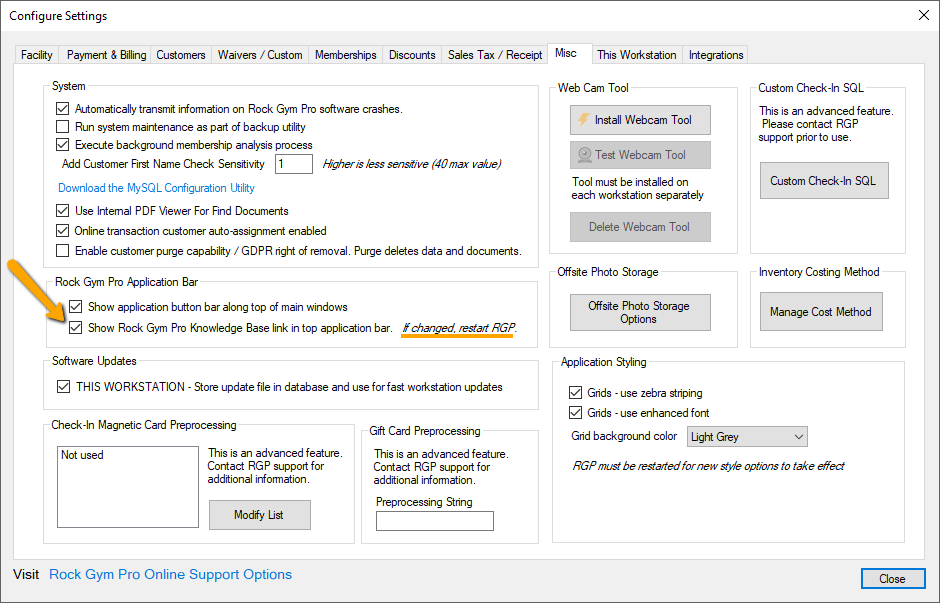Image resolution: width=940 pixels, height=603 pixels.
Task: Open the Memberships tab
Action: (x=346, y=55)
